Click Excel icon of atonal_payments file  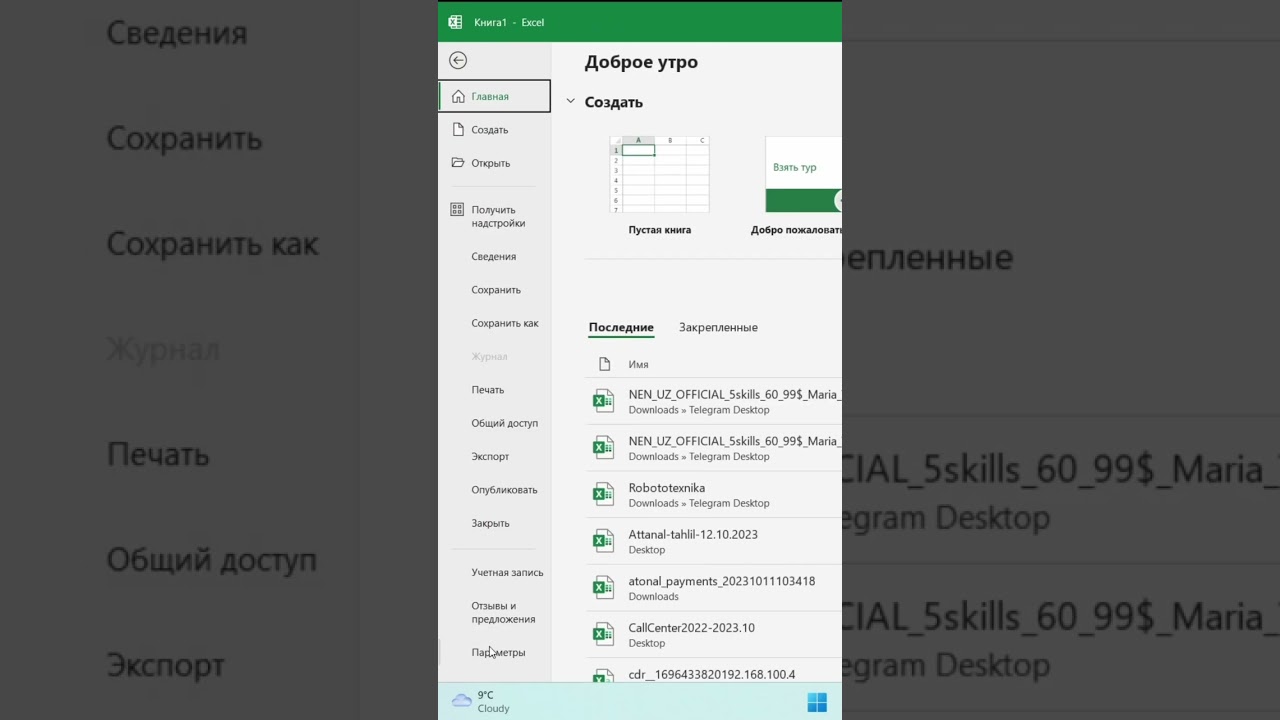pos(603,588)
